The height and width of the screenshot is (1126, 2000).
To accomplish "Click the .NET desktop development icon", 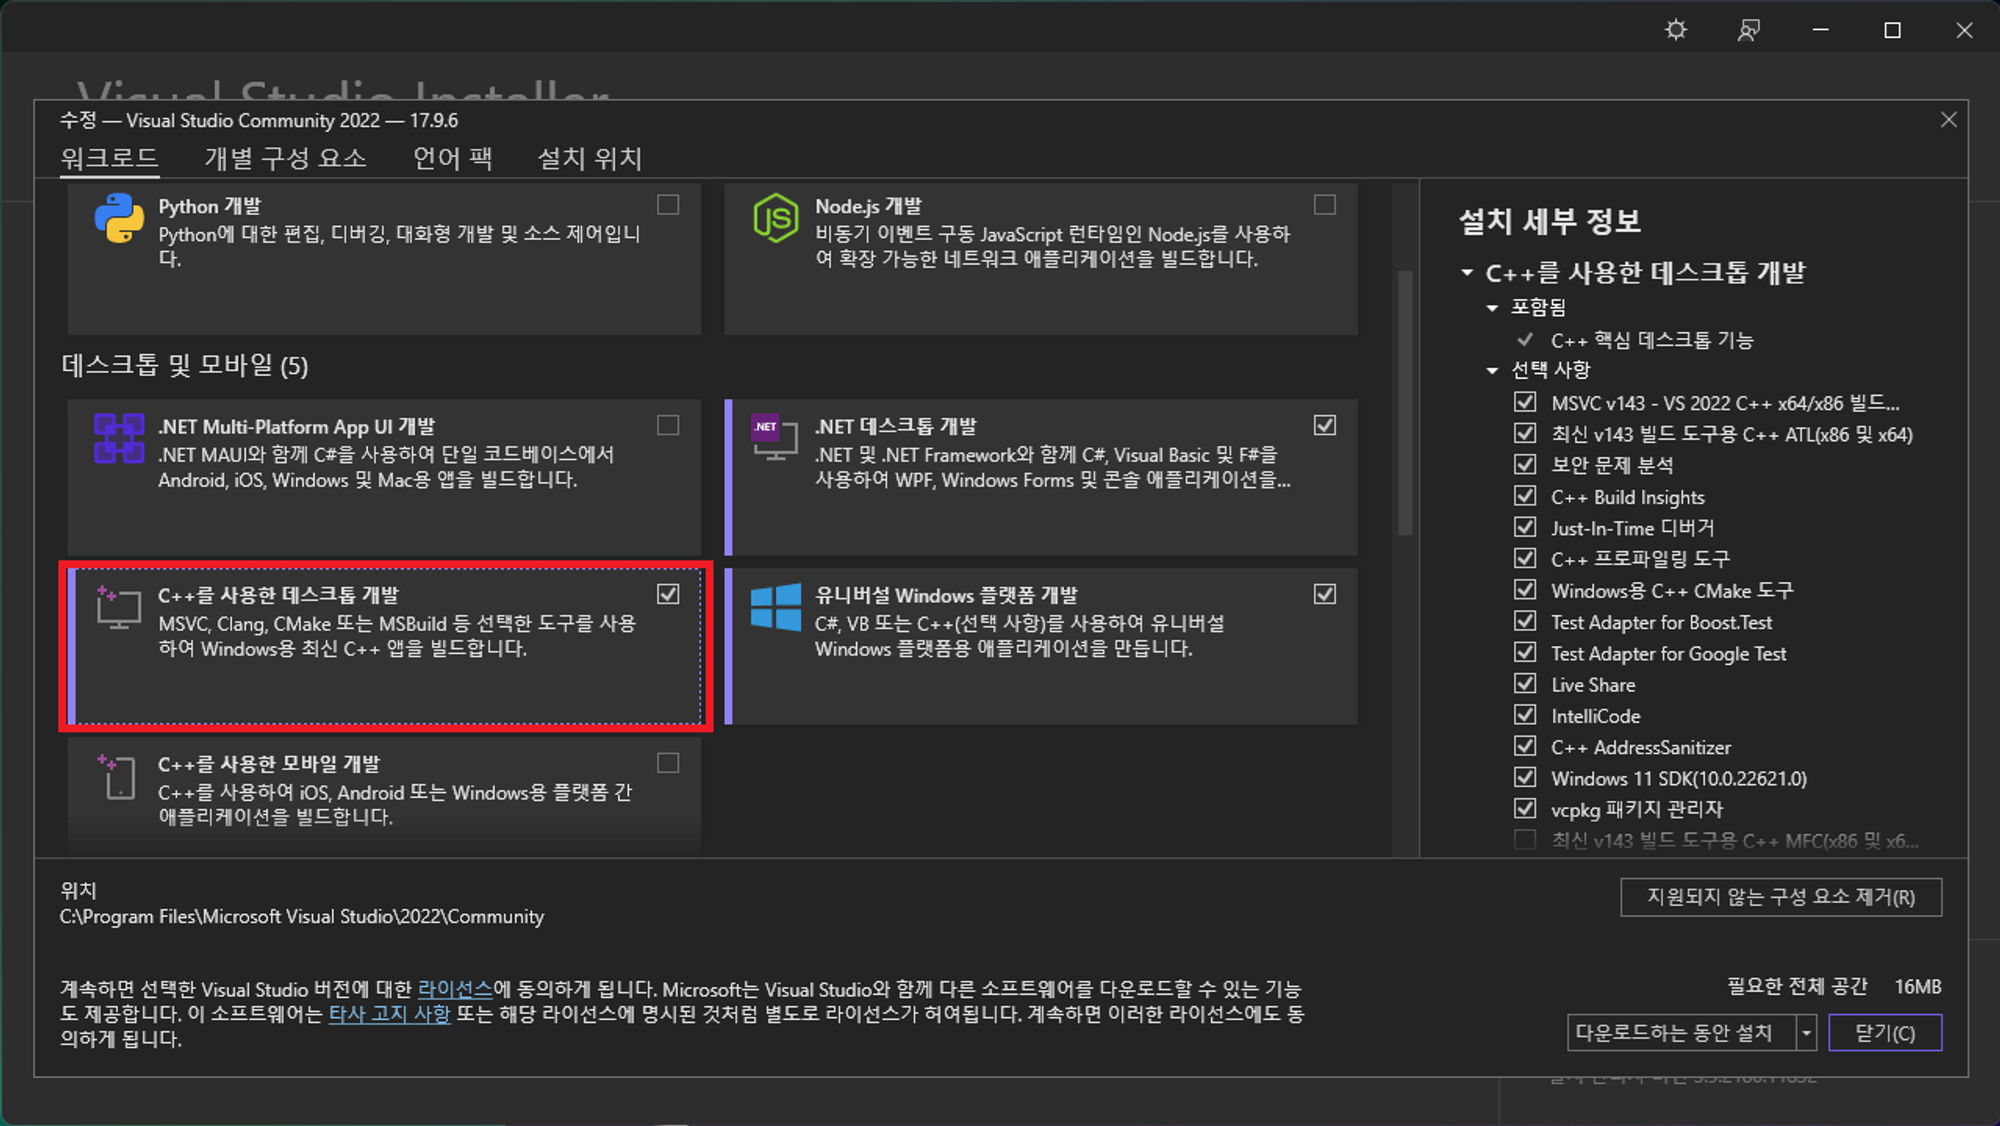I will coord(774,438).
